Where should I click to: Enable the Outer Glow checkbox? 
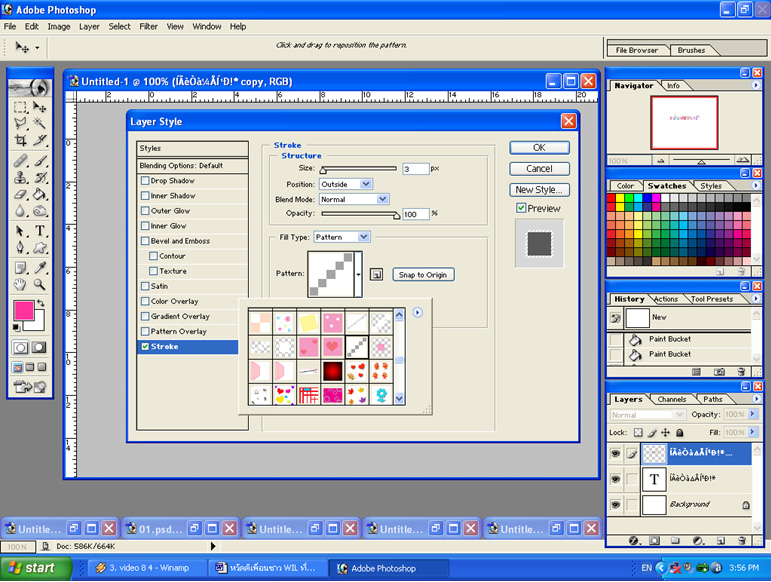pyautogui.click(x=145, y=210)
